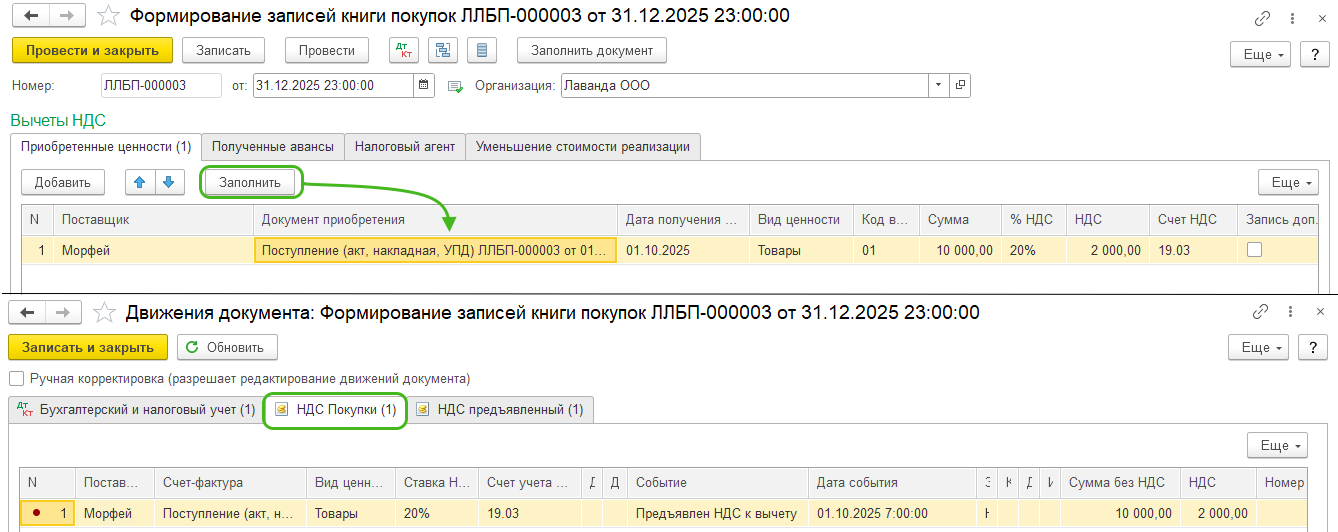Toggle Запись доп. листа checkbox in row 1
This screenshot has height=532, width=1338.
(x=1254, y=250)
